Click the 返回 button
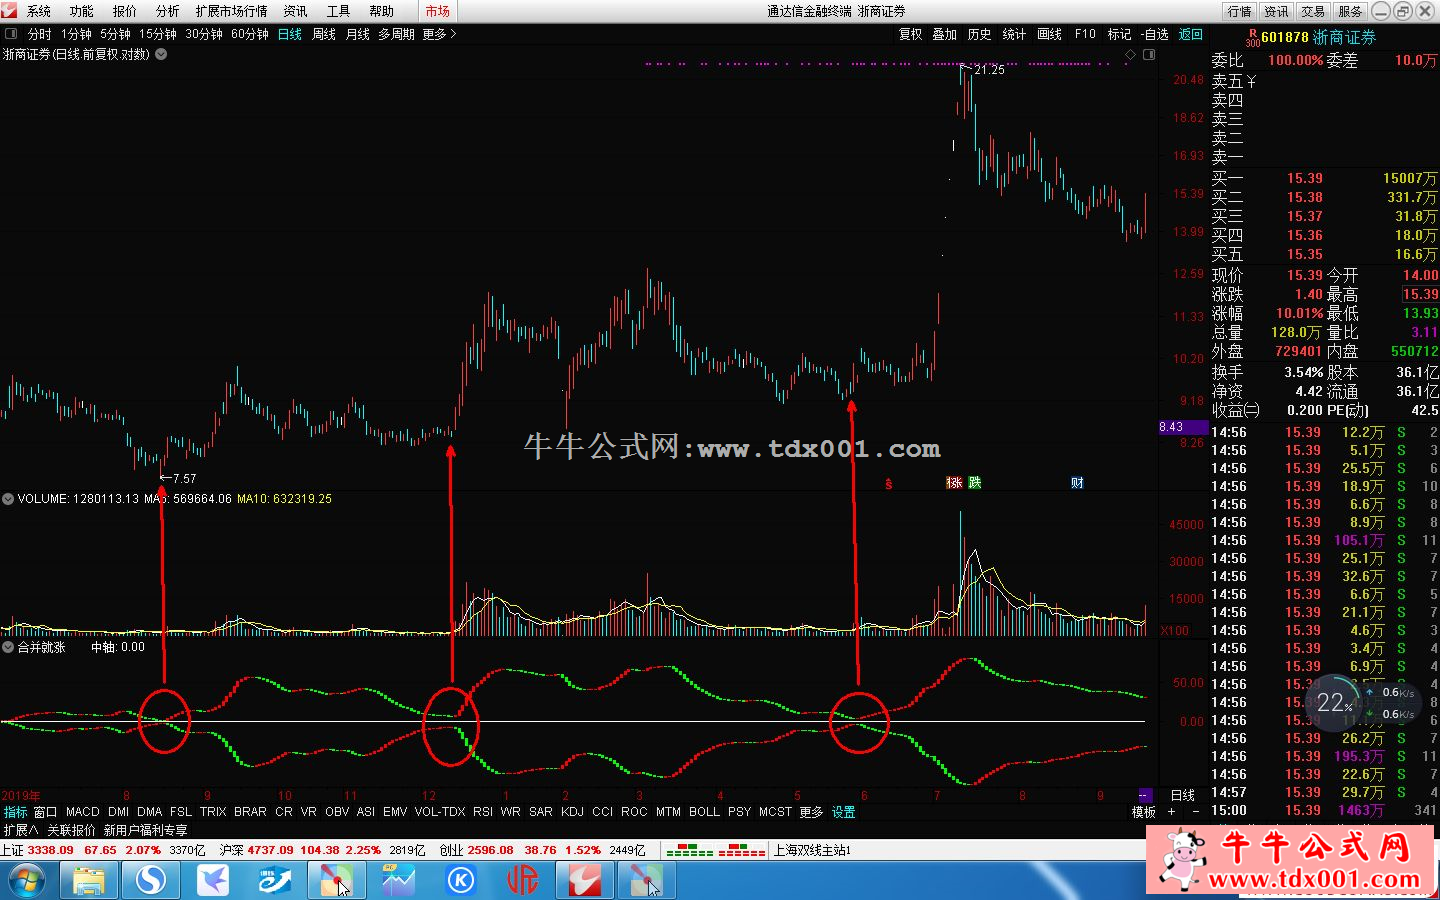Viewport: 1440px width, 900px height. point(1191,34)
